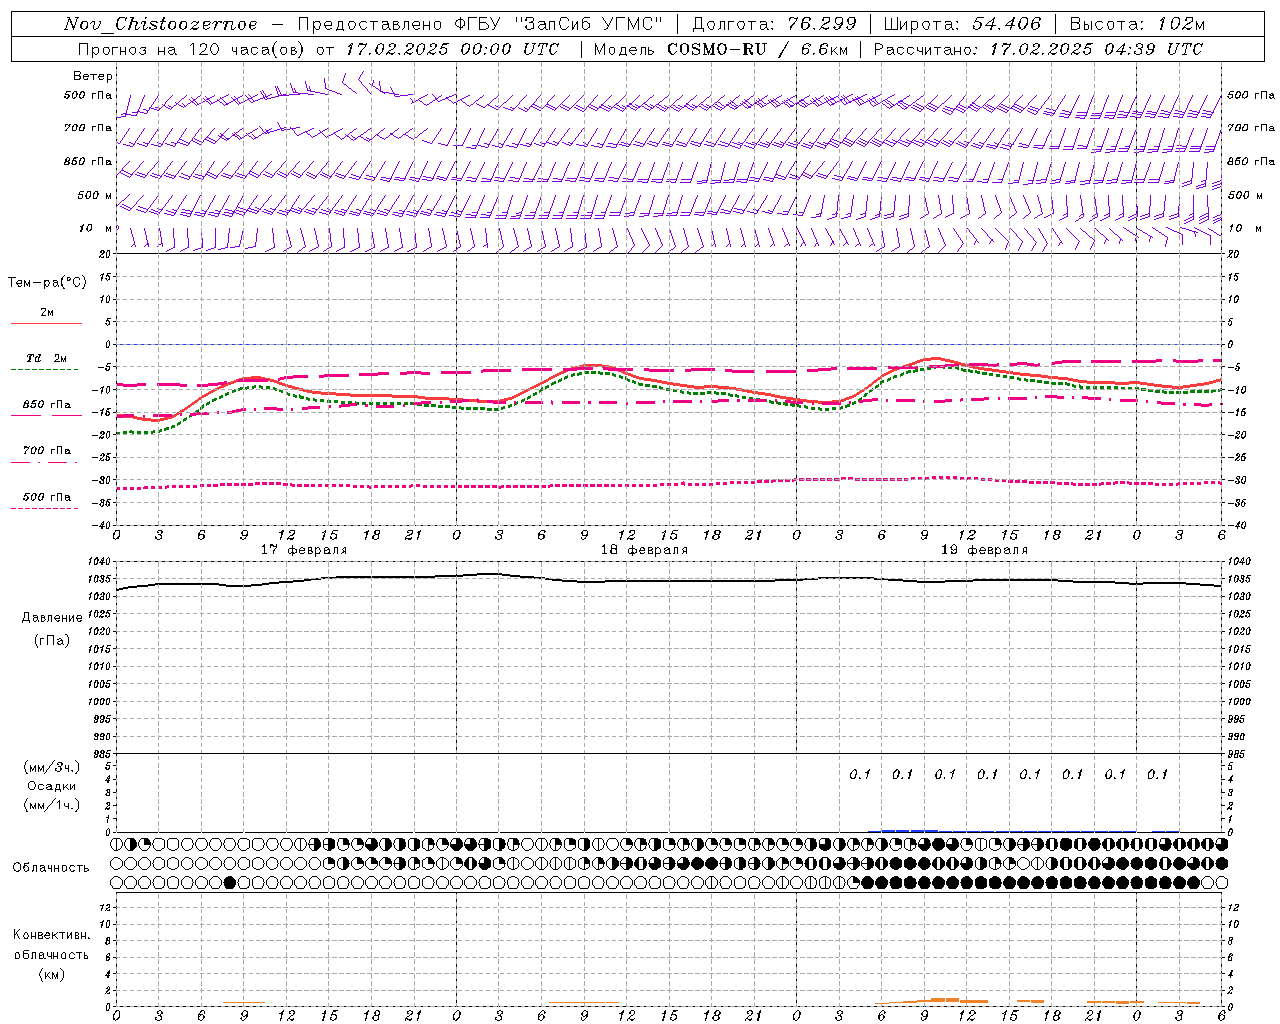This screenshot has width=1280, height=1024.
Task: Click the station name Nov_Chistoozernoe
Action: tap(160, 24)
